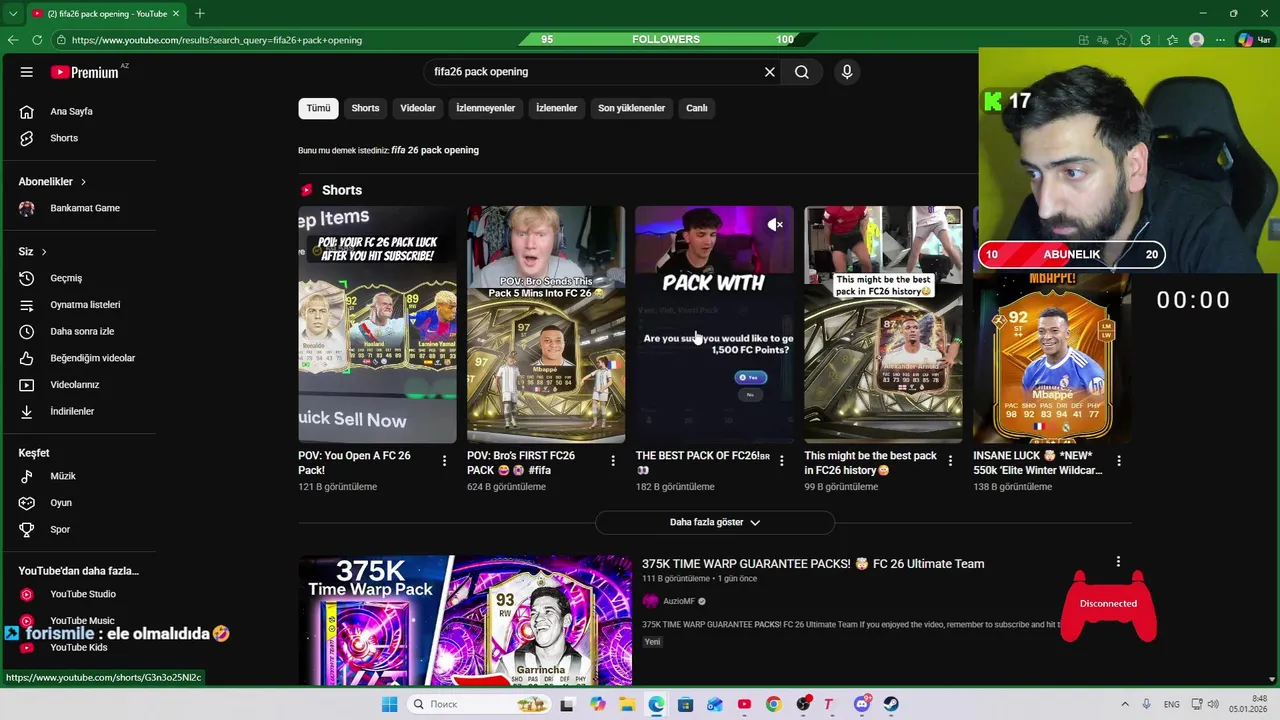Viewport: 1280px width, 720px height.
Task: Open options menu for 'INSANE LUCK' short
Action: pyautogui.click(x=1119, y=461)
